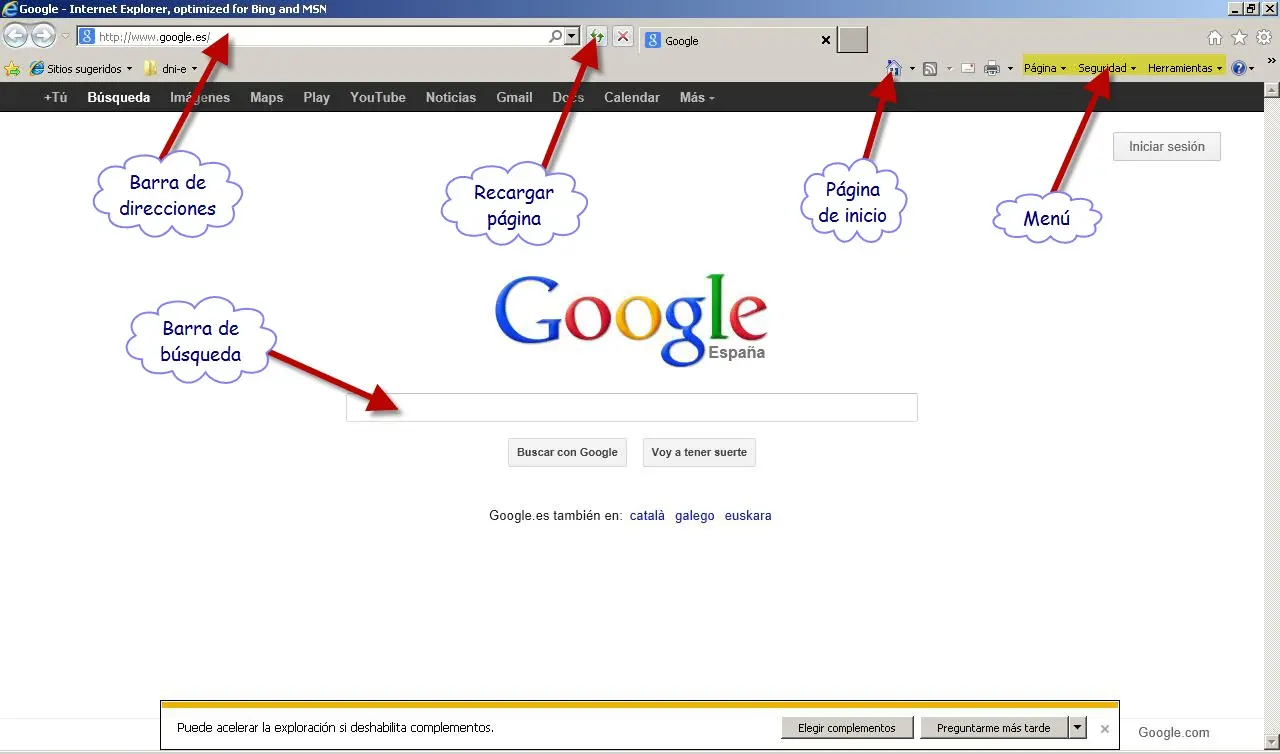
Task: Click the Preguntarme más tarde button
Action: click(994, 728)
